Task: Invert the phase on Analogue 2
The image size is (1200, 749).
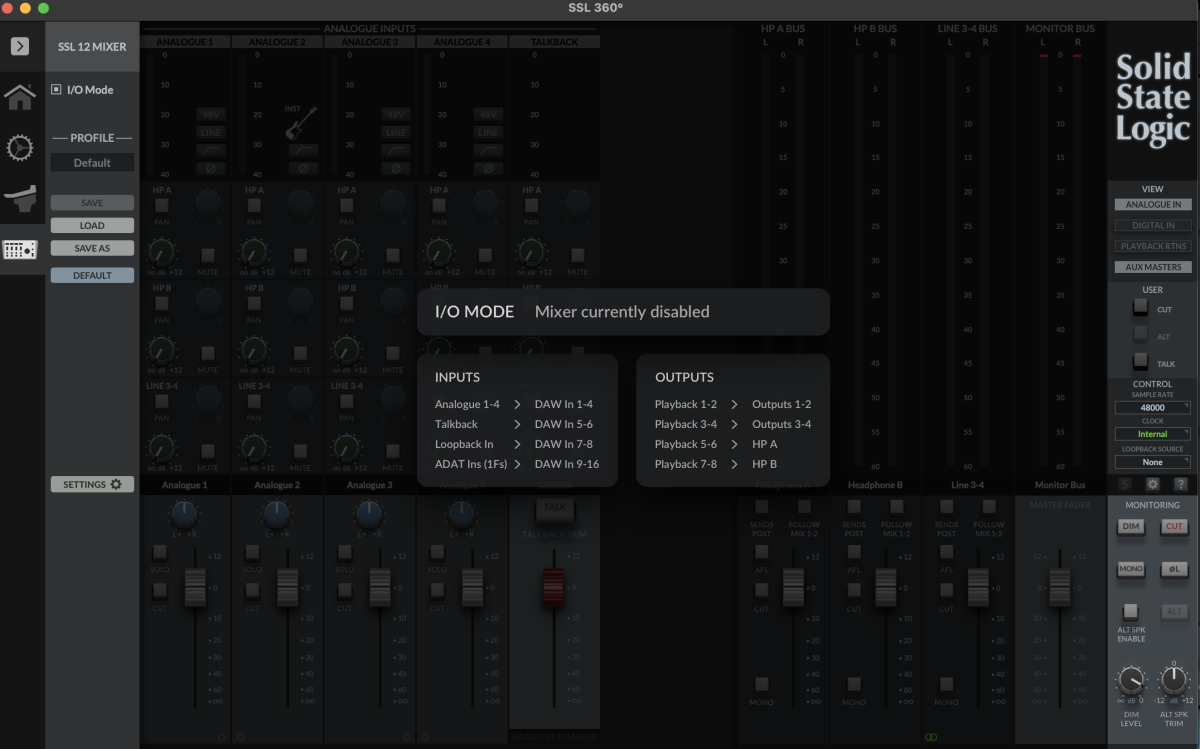Action: [303, 169]
